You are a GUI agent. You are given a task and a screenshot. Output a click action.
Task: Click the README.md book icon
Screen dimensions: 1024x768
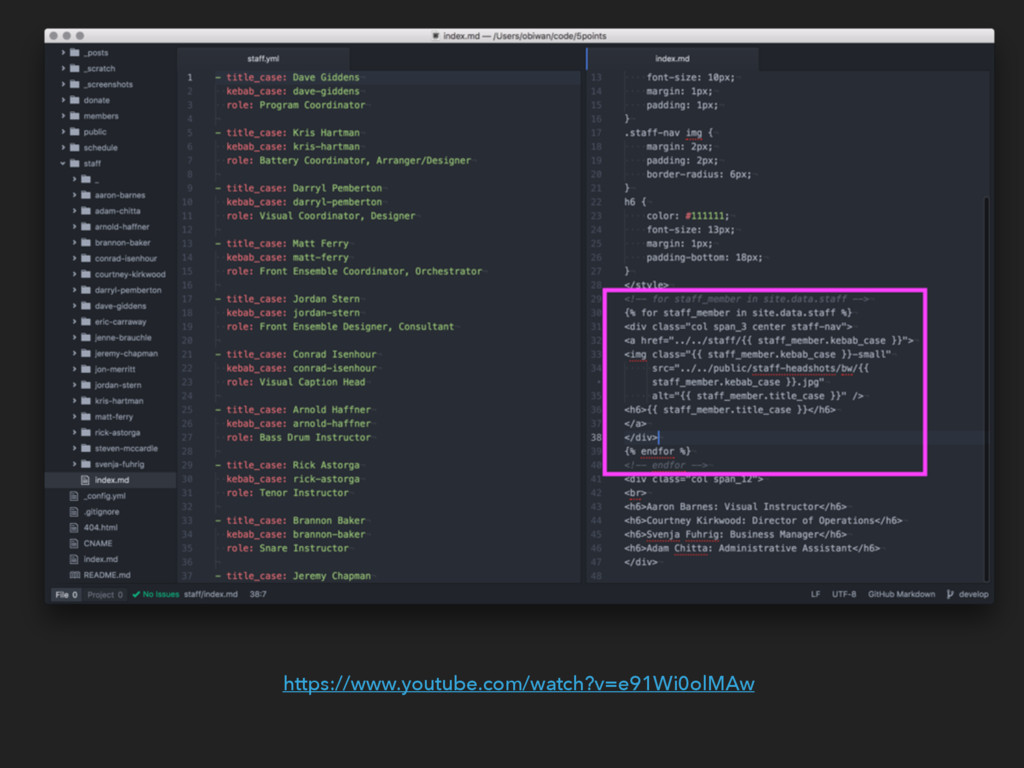(x=74, y=575)
